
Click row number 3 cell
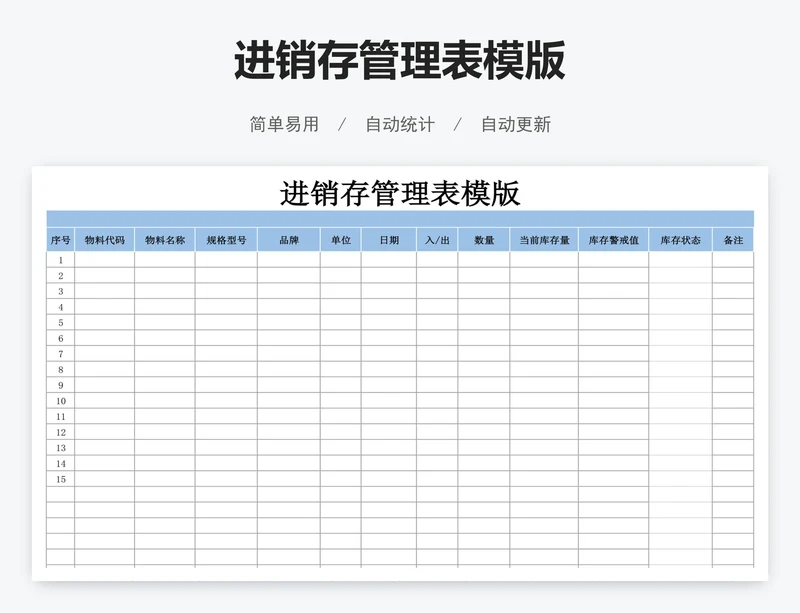click(61, 291)
